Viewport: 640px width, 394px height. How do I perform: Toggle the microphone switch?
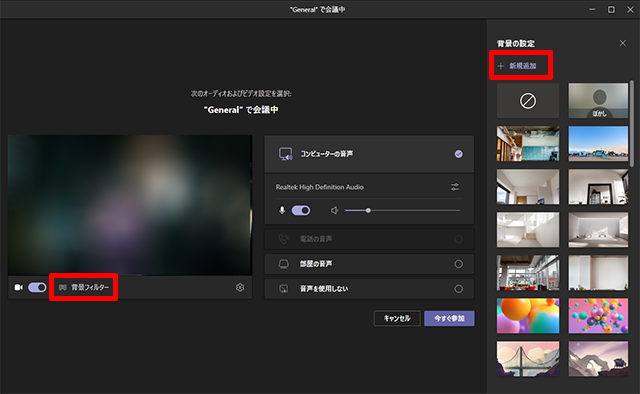[x=301, y=210]
